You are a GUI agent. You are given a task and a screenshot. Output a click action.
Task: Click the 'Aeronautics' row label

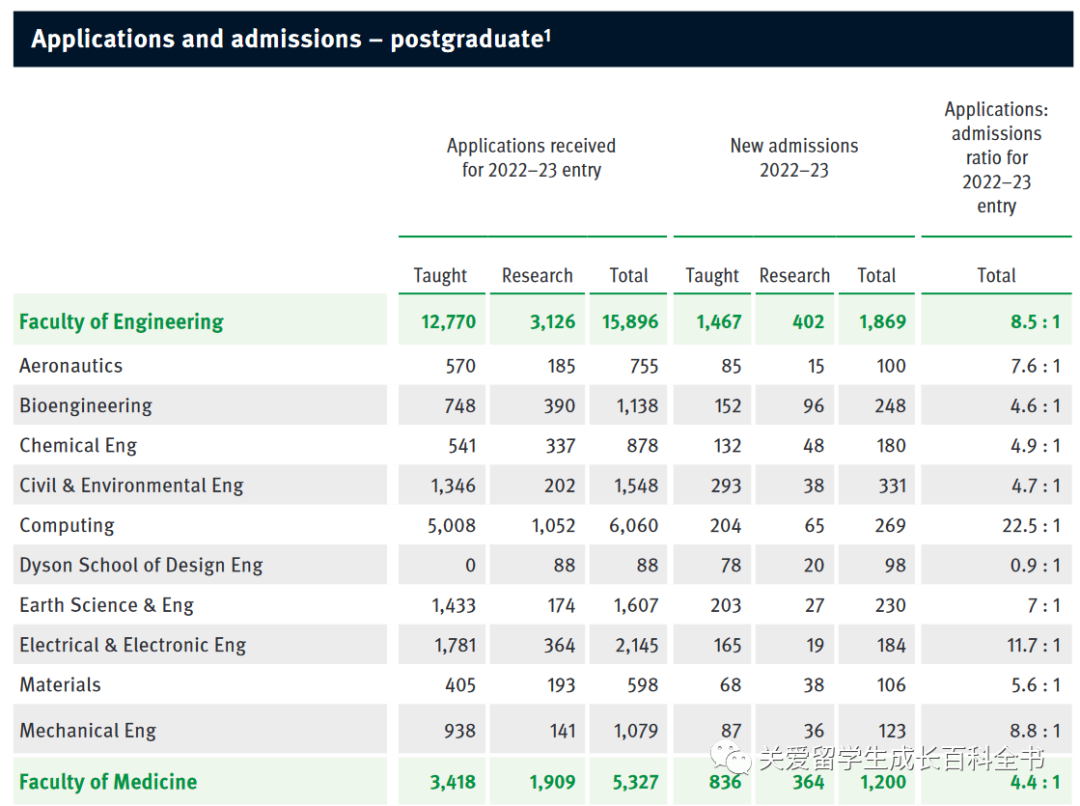(x=71, y=366)
